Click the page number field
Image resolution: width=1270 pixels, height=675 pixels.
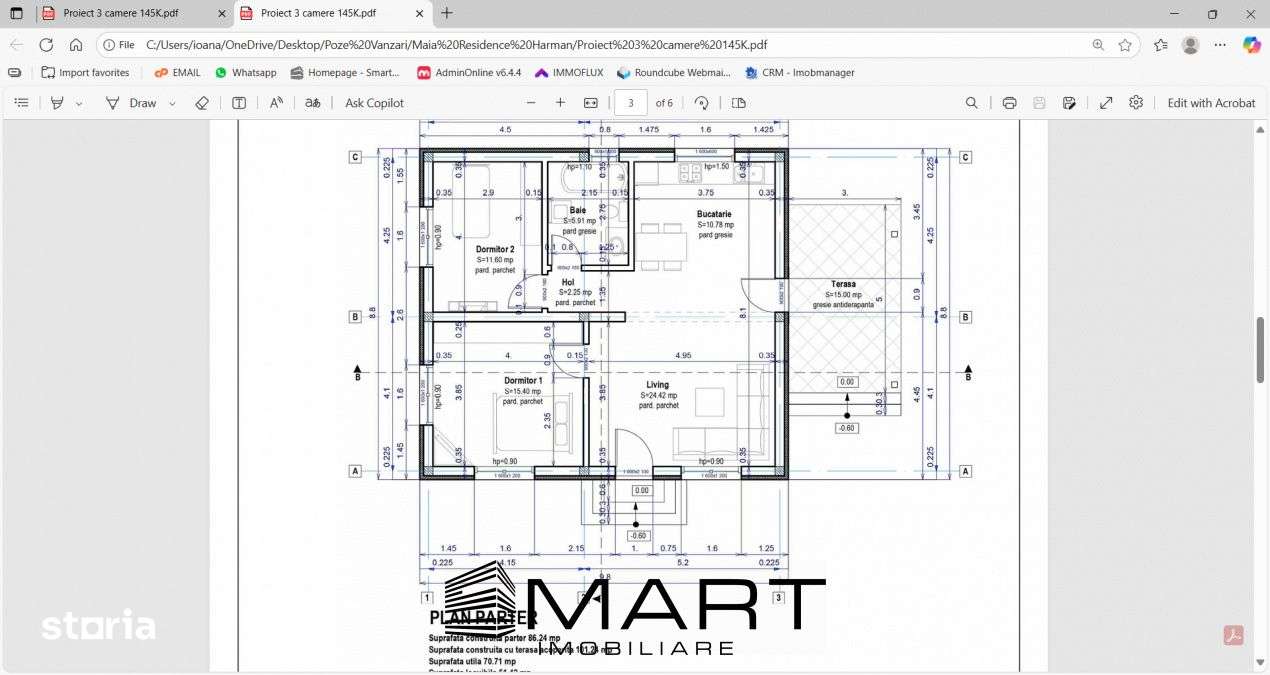tap(630, 103)
